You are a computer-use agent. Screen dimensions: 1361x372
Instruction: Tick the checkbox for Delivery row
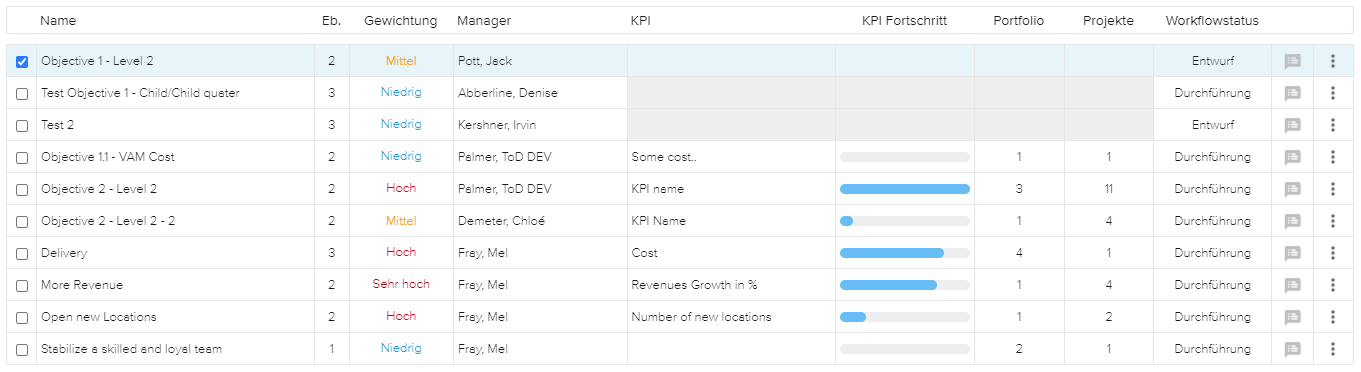tap(22, 253)
